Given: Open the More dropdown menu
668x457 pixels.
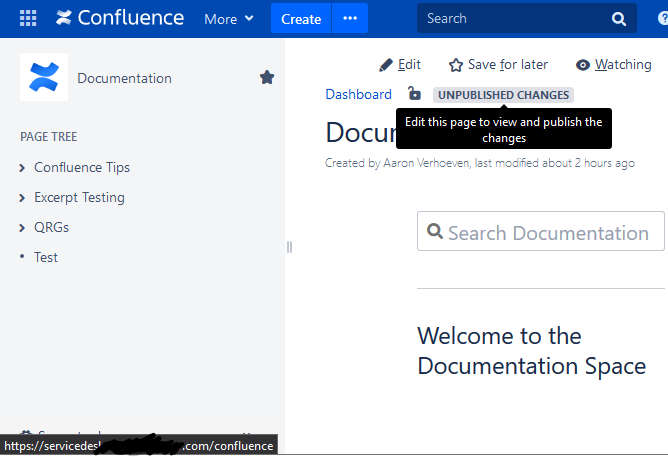Looking at the screenshot, I should (229, 19).
